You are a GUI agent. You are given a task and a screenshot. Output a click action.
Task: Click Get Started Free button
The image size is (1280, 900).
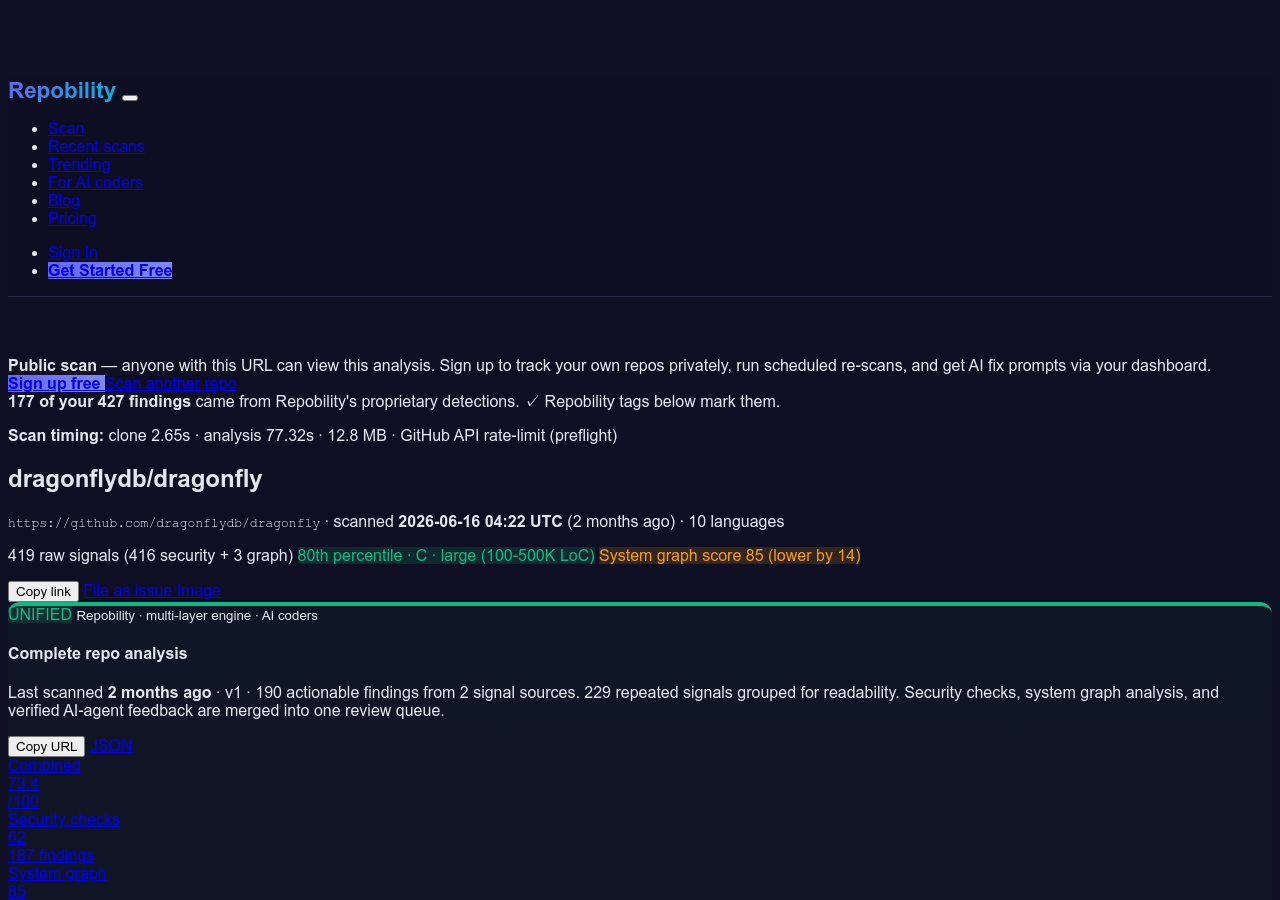110,270
